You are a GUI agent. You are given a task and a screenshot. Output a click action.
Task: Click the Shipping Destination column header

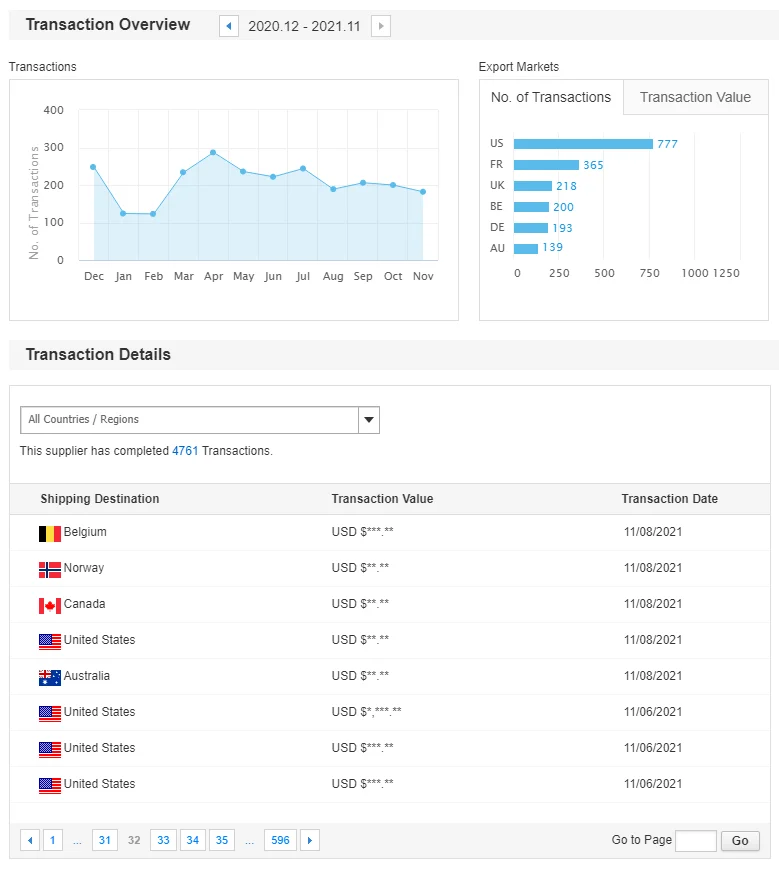(100, 499)
